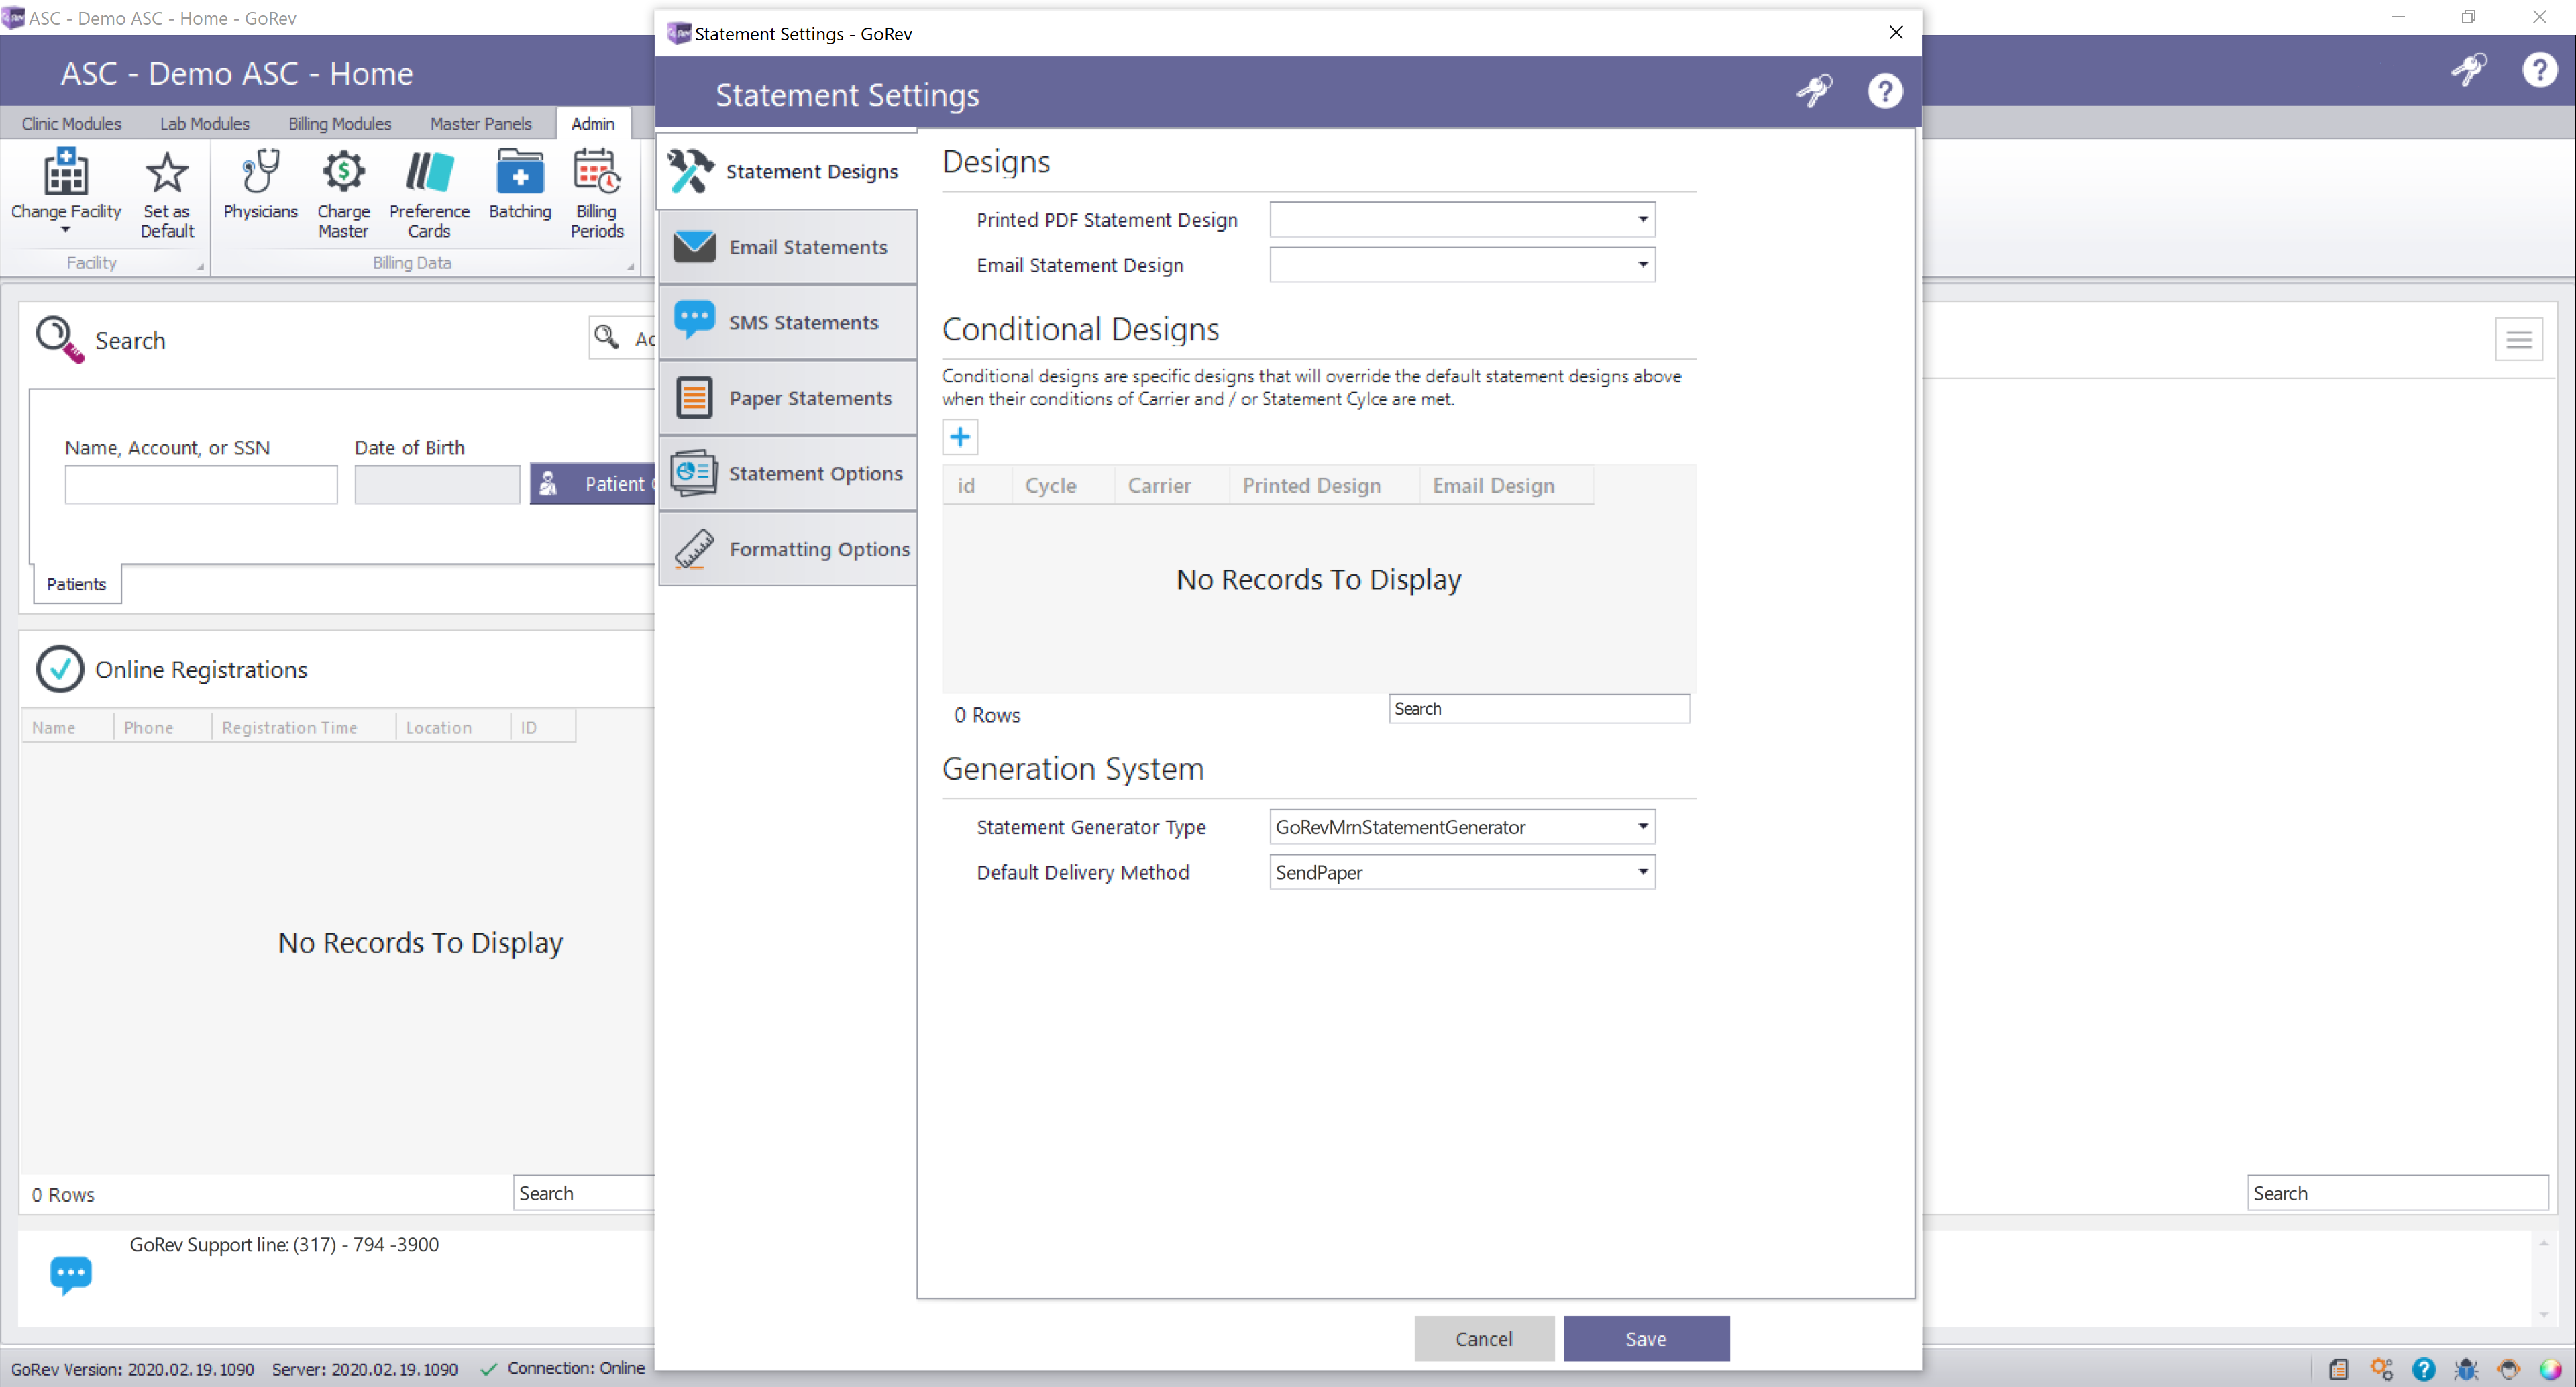Sort Online Registrations by Phone column
The width and height of the screenshot is (2576, 1387).
click(x=162, y=727)
